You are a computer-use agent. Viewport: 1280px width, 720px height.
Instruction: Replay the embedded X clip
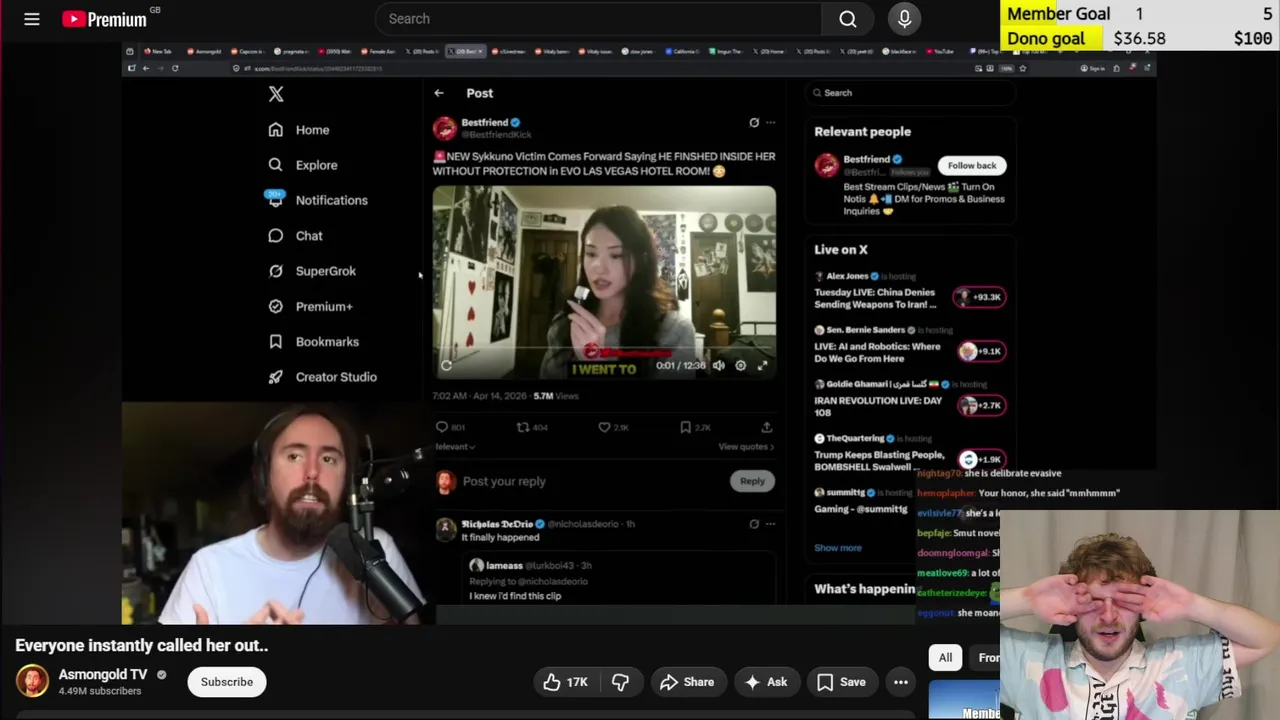click(446, 366)
